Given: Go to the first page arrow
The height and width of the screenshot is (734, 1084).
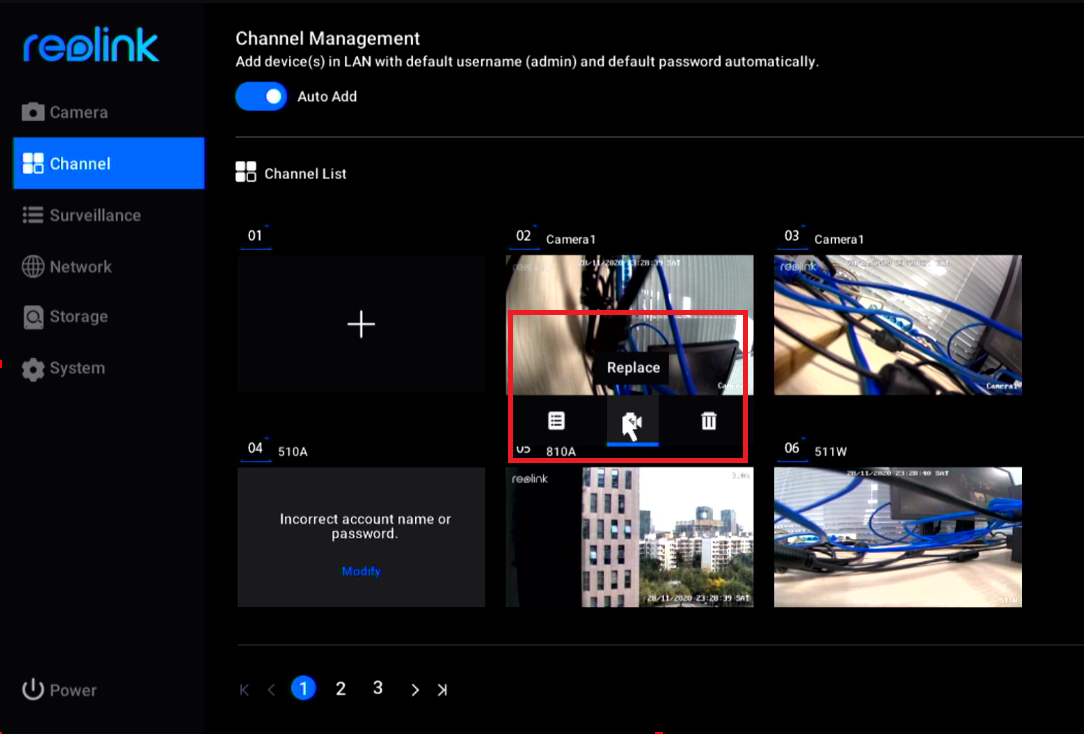Looking at the screenshot, I should click(244, 689).
